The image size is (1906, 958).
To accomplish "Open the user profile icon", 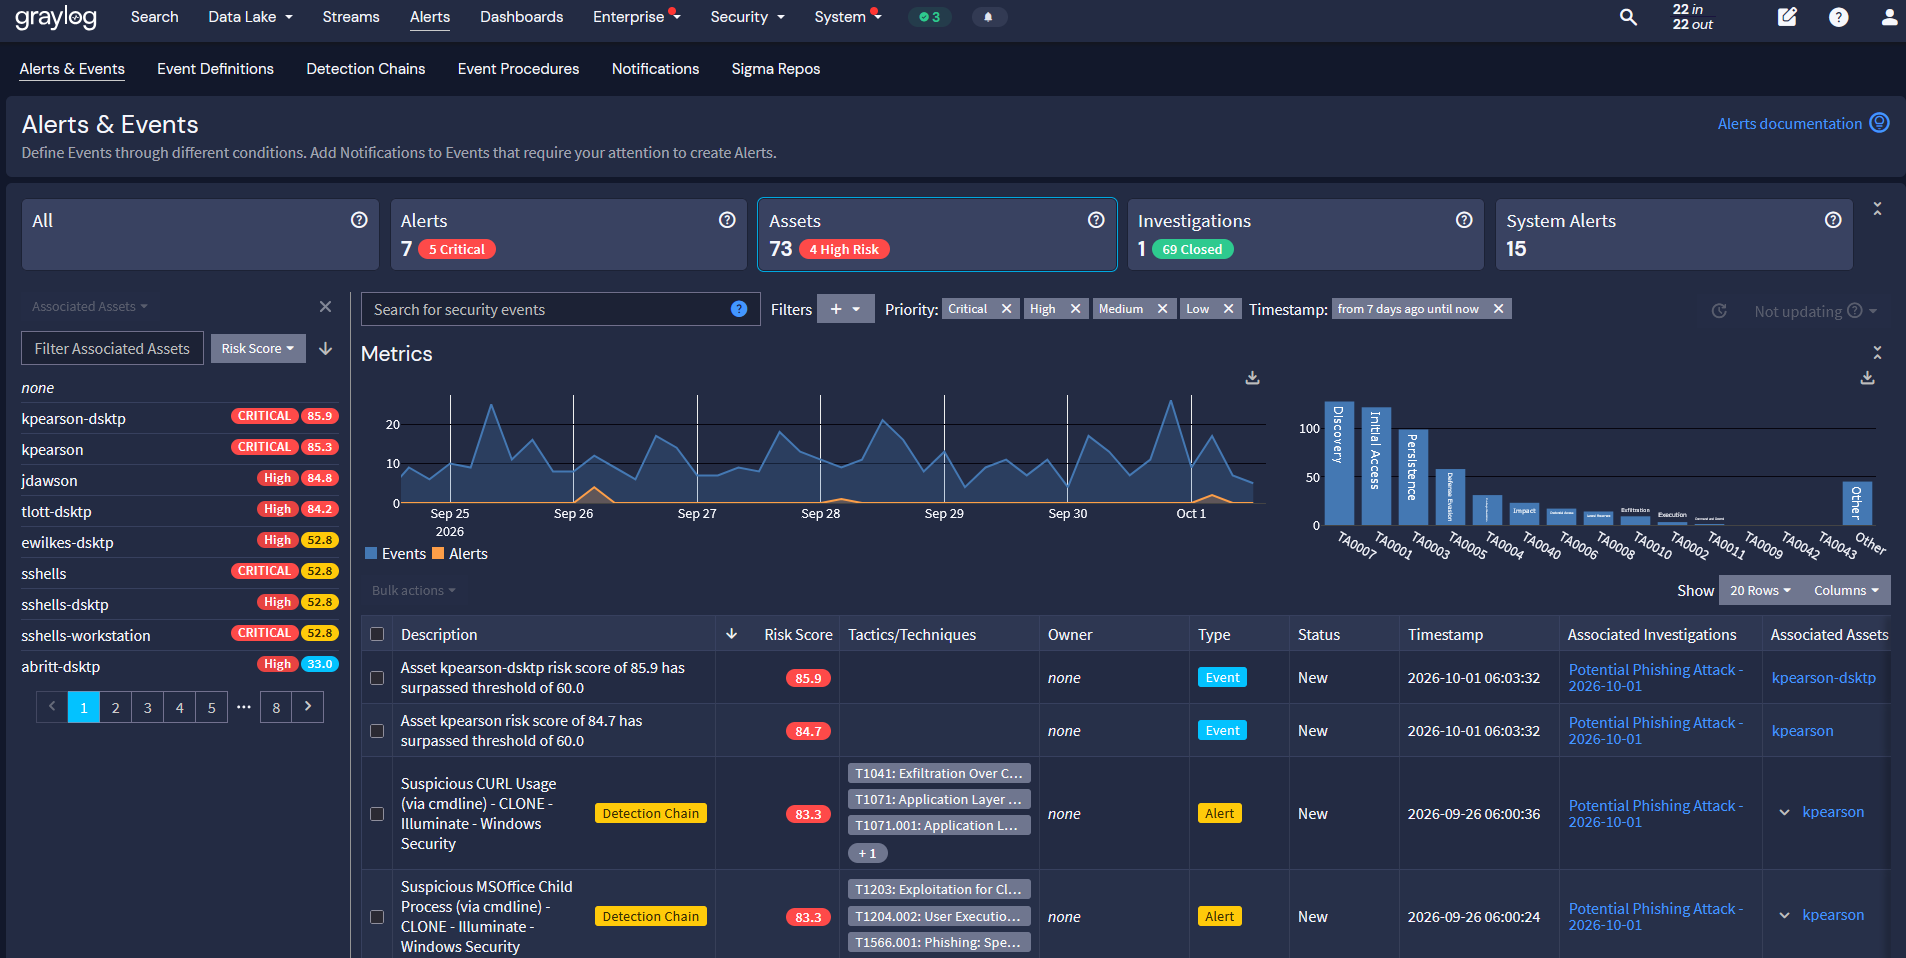I will point(1889,17).
